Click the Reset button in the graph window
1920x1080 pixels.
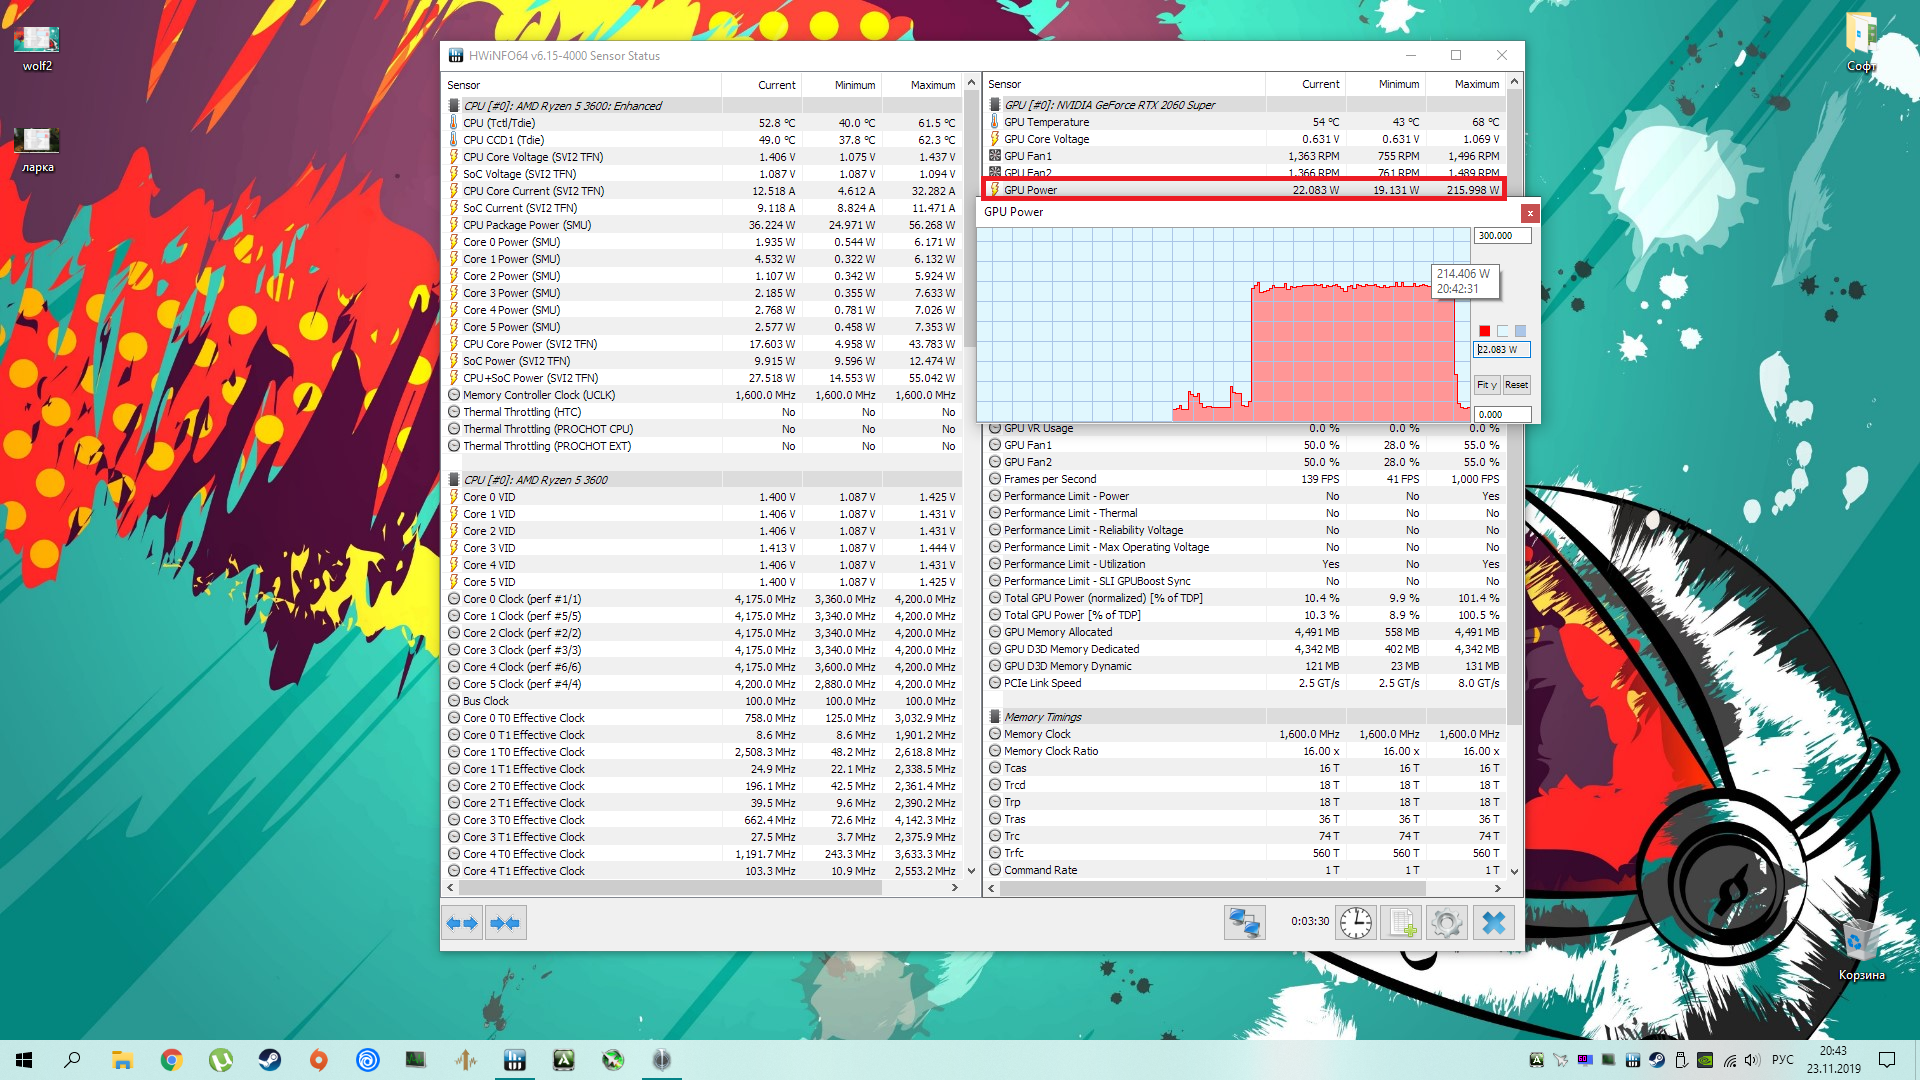pos(1516,385)
